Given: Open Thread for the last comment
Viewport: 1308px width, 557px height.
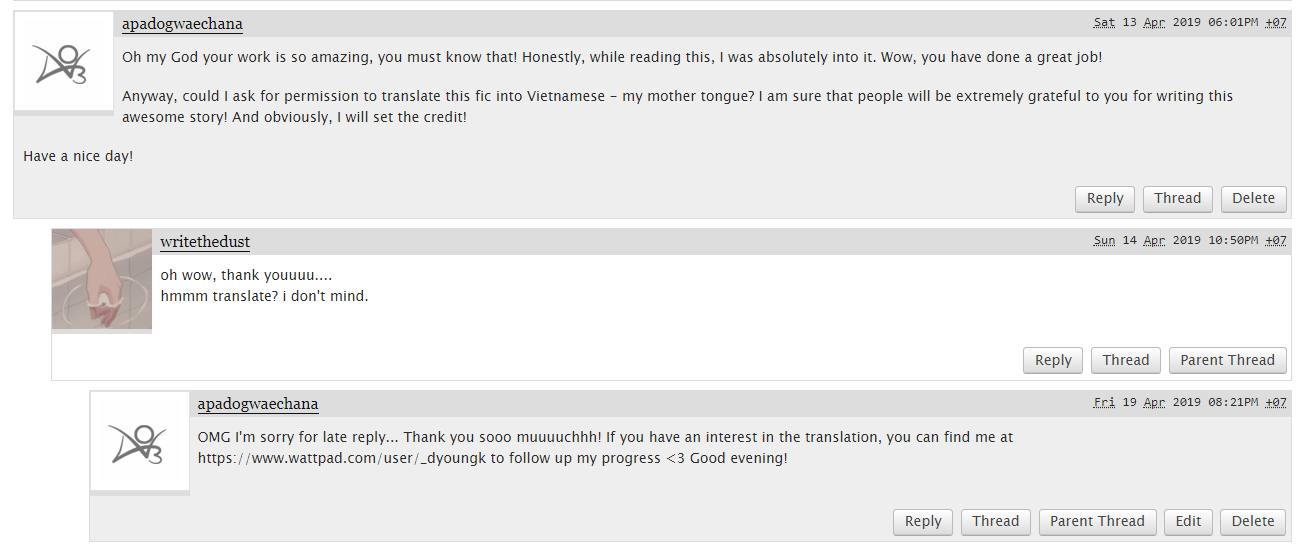Looking at the screenshot, I should [995, 521].
